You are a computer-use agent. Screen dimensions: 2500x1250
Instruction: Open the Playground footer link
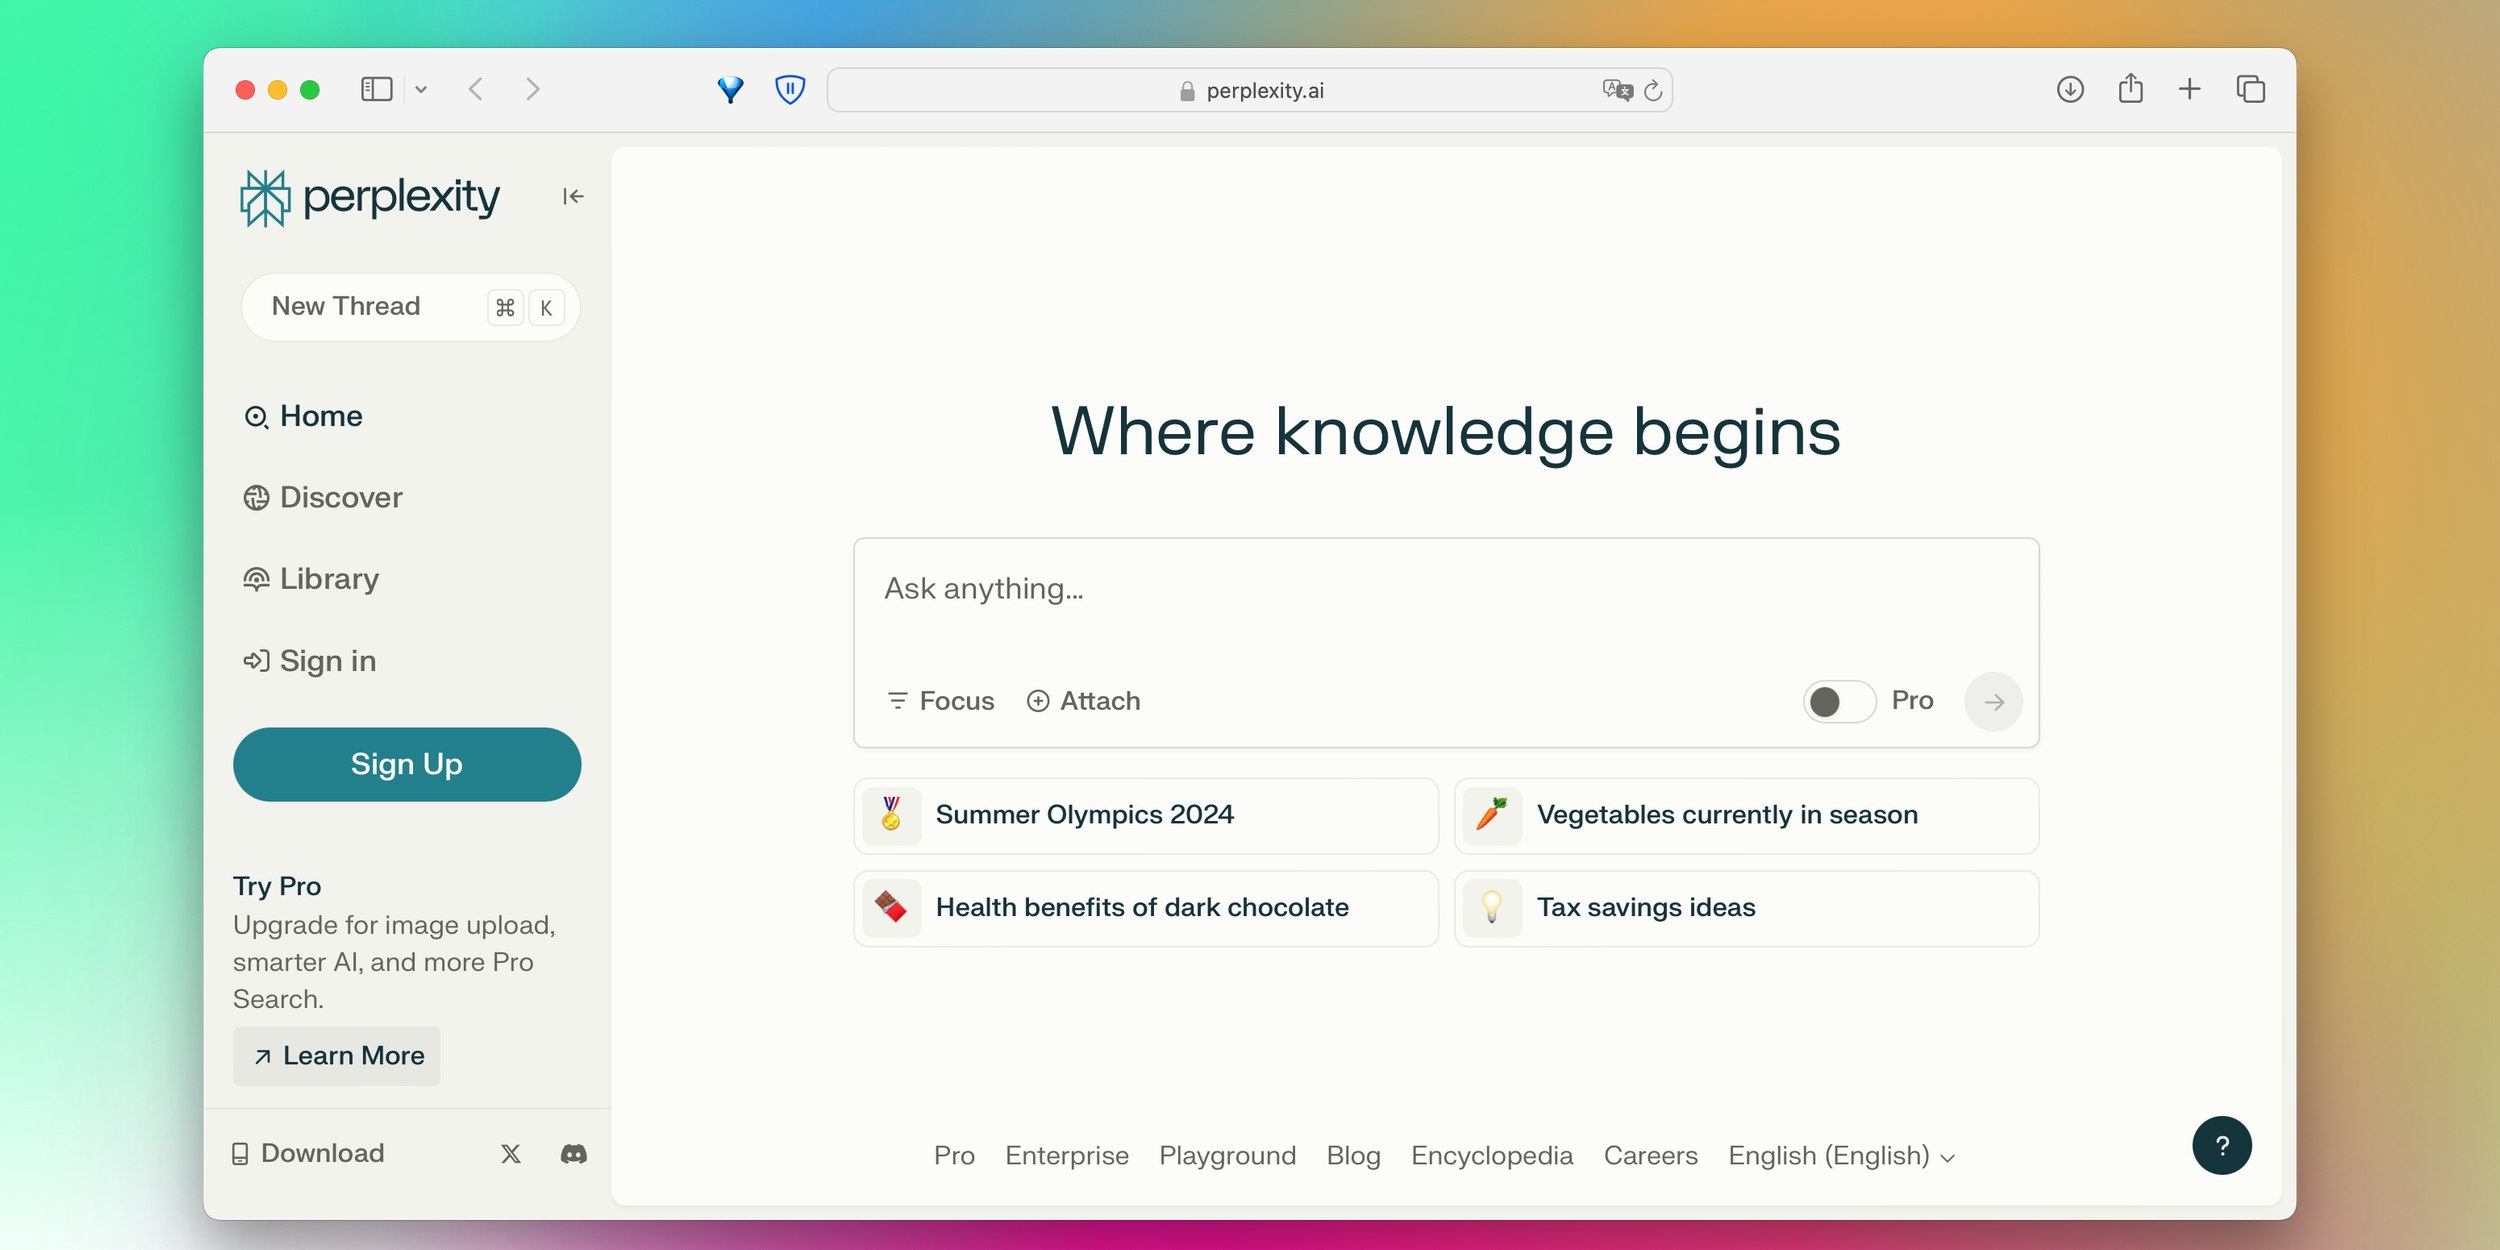[1227, 1156]
